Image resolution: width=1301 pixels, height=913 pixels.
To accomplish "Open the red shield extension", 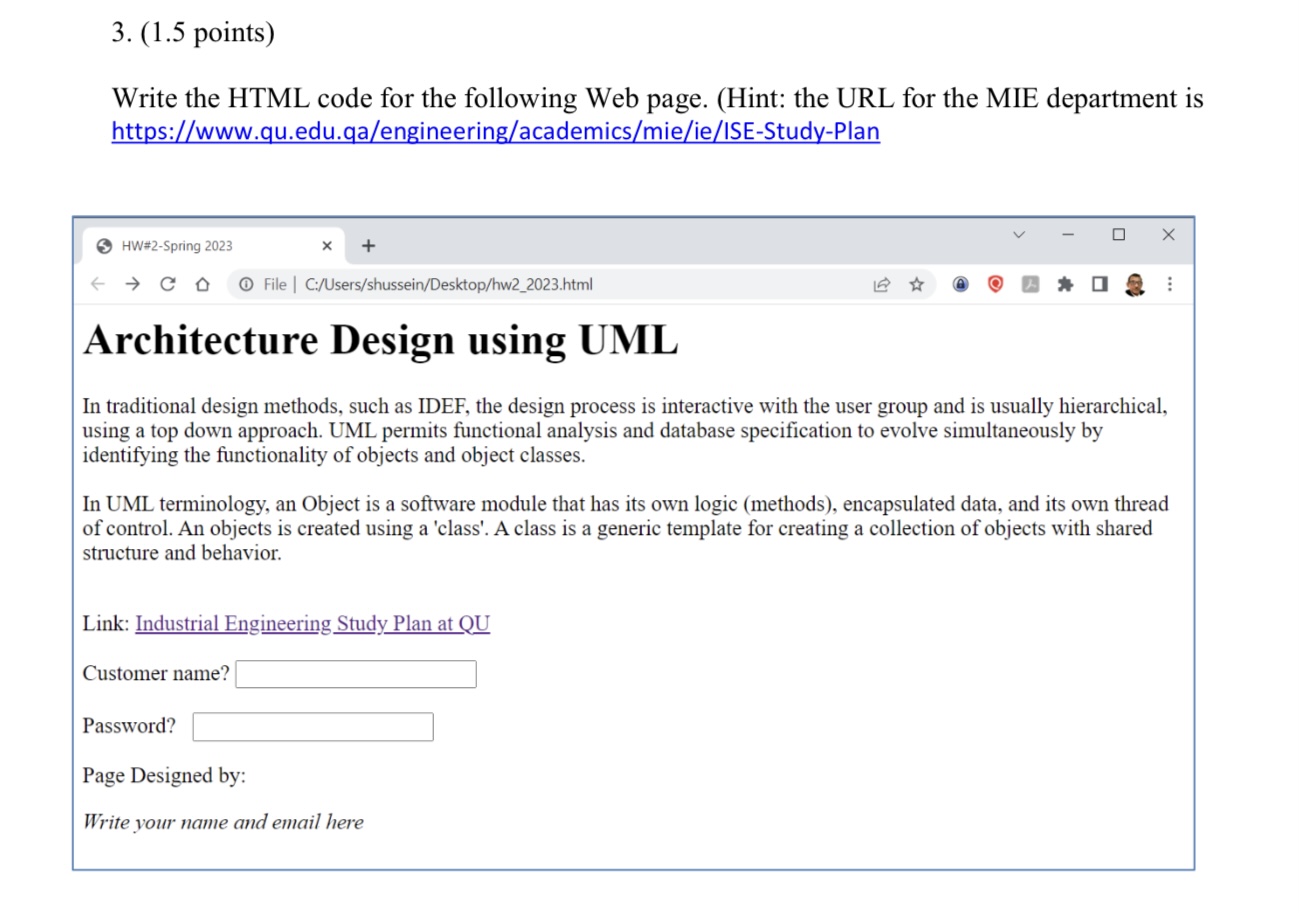I will pyautogui.click(x=995, y=285).
